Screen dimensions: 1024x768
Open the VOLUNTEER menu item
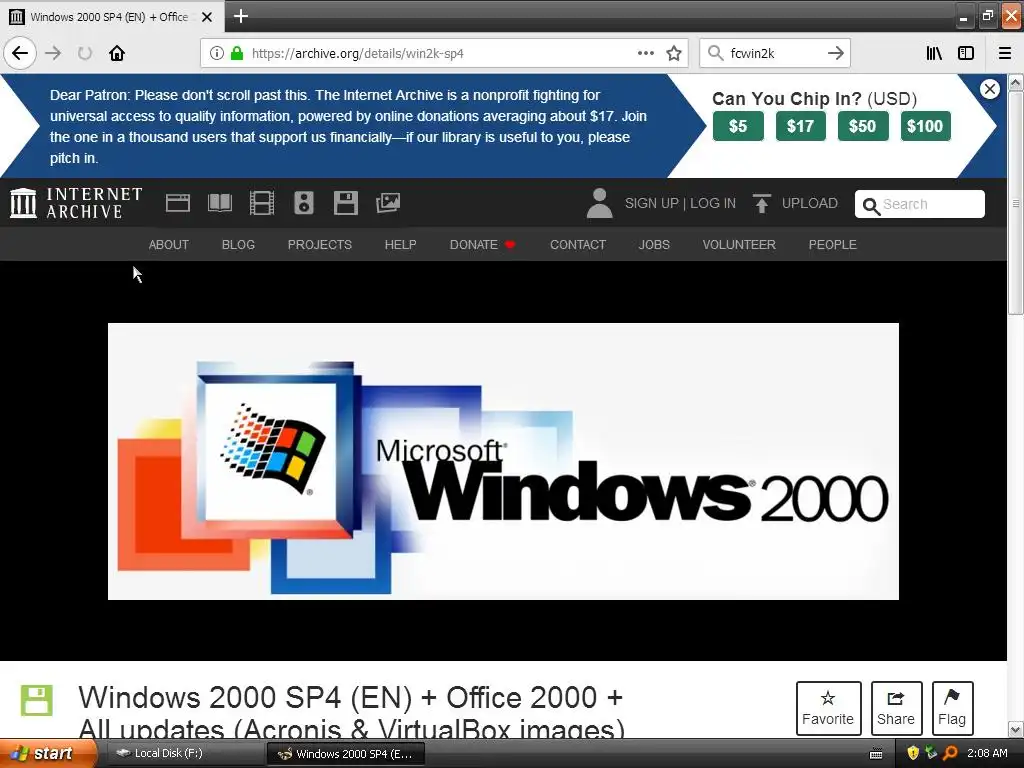(739, 245)
